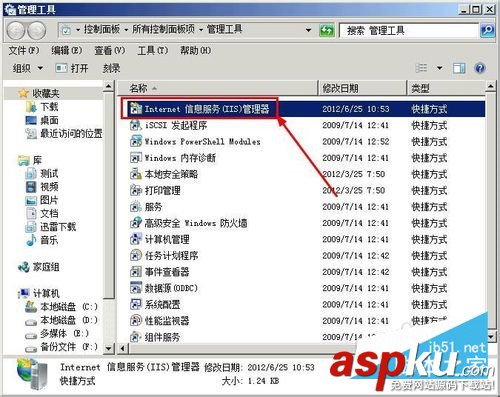Expand the arrow after 所有控制面板项 breadcrumb

[x=201, y=30]
